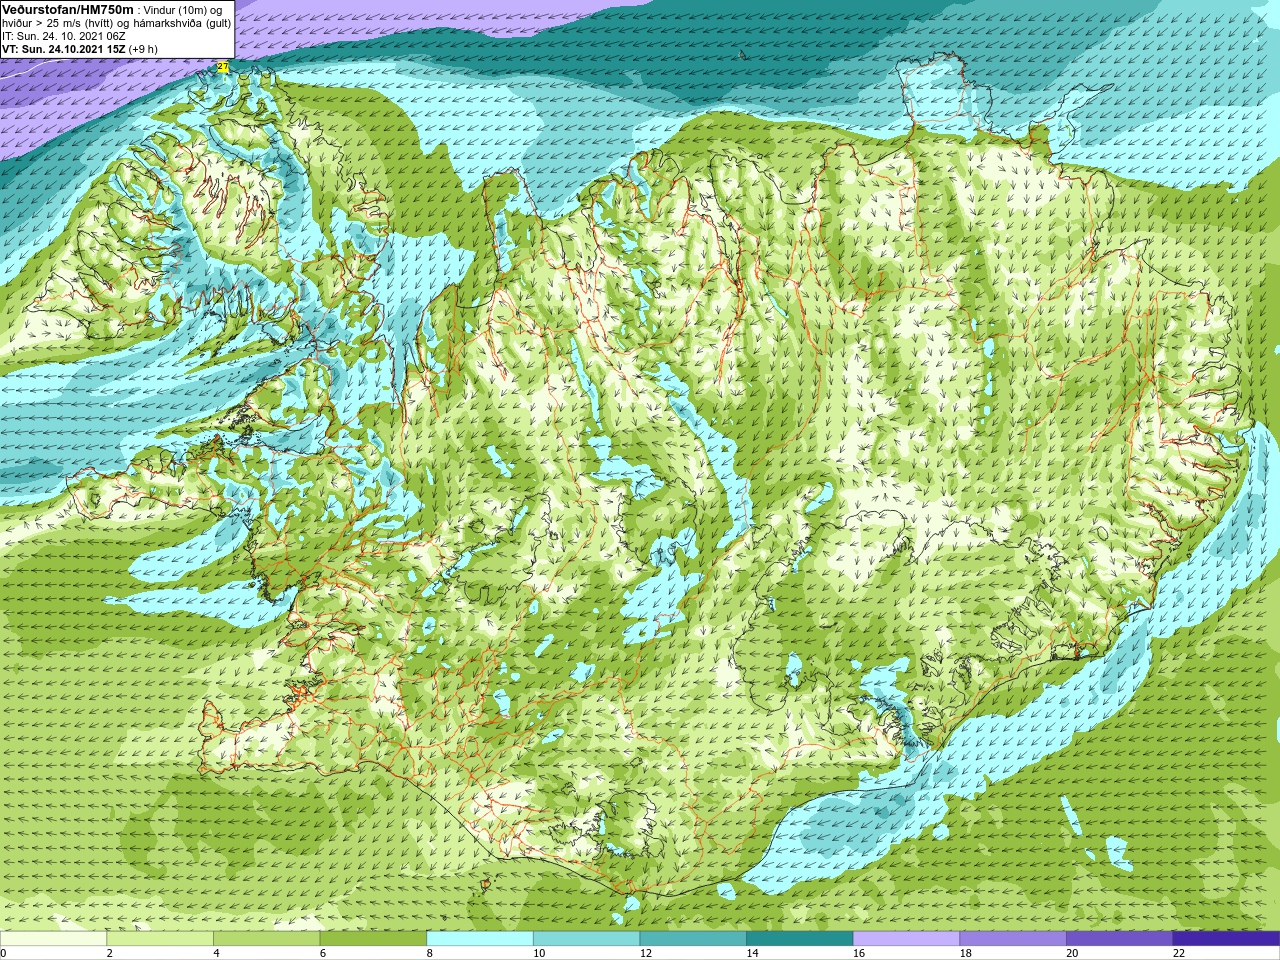1280x960 pixels.
Task: Click the legend scale label '8'
Action: pyautogui.click(x=430, y=953)
